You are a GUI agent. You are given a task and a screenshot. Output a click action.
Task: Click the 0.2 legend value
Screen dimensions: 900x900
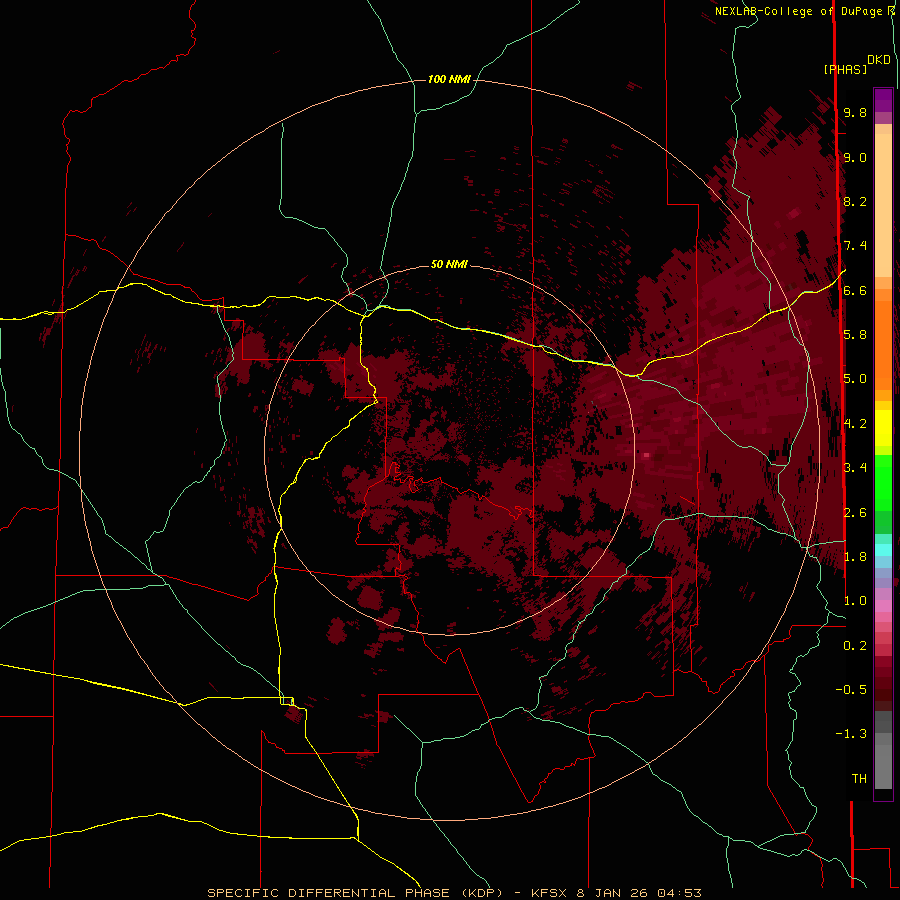855,645
